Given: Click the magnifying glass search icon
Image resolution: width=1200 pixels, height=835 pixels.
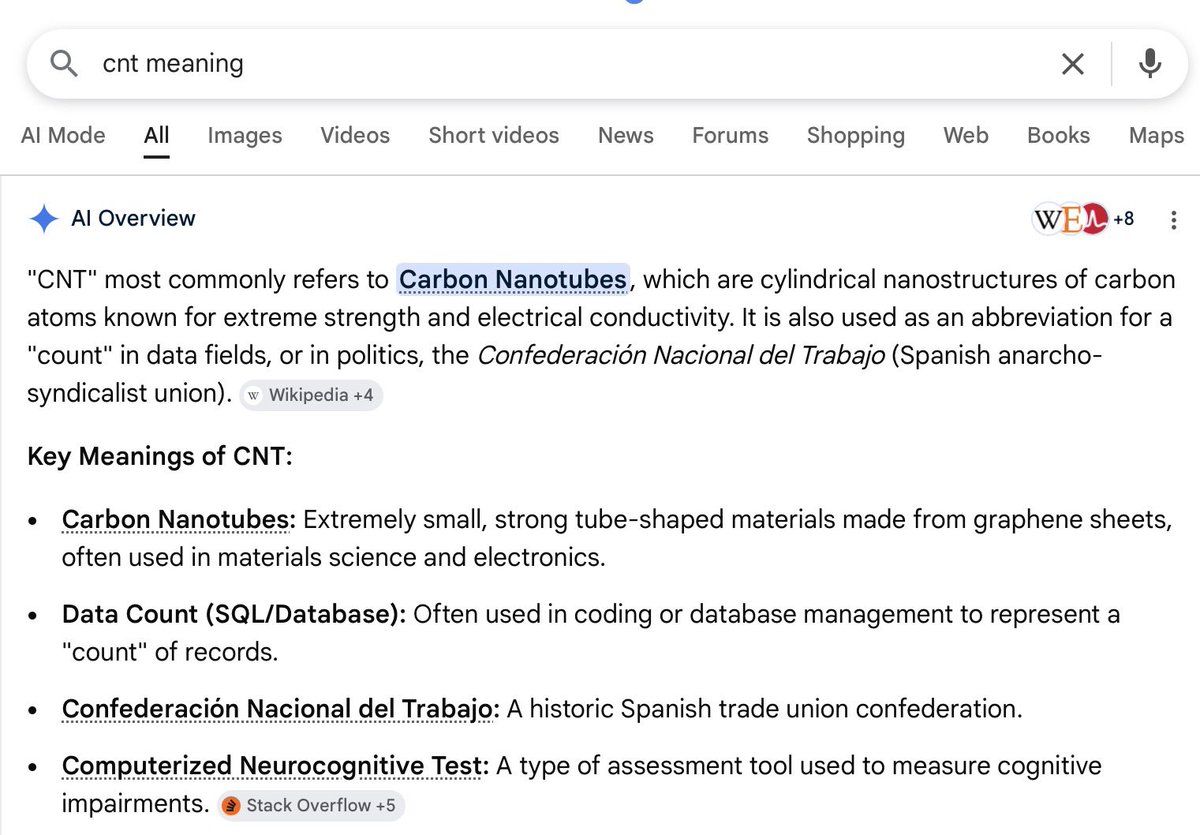Looking at the screenshot, I should [x=64, y=64].
